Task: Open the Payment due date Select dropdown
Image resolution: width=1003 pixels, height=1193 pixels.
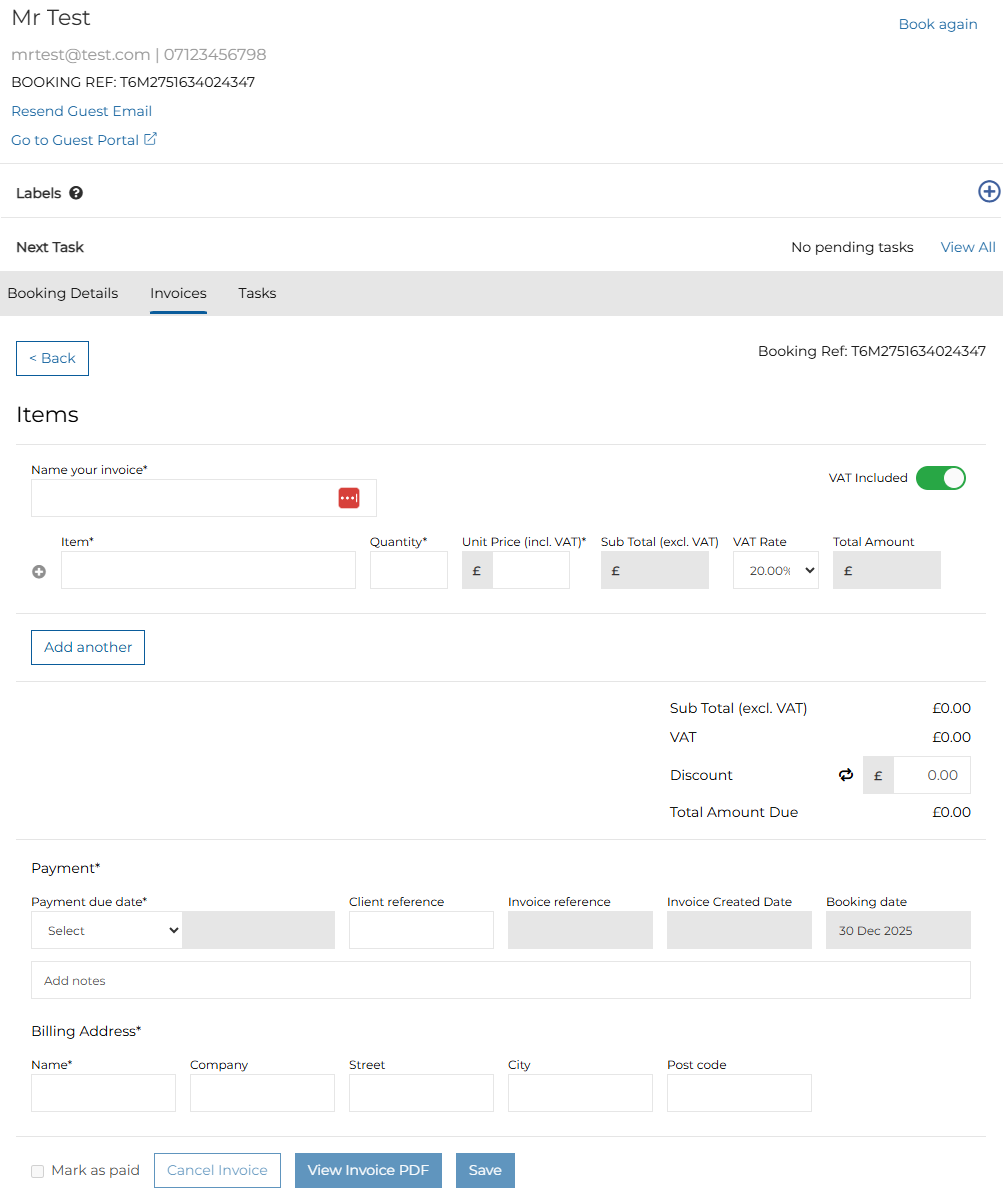Action: [107, 930]
